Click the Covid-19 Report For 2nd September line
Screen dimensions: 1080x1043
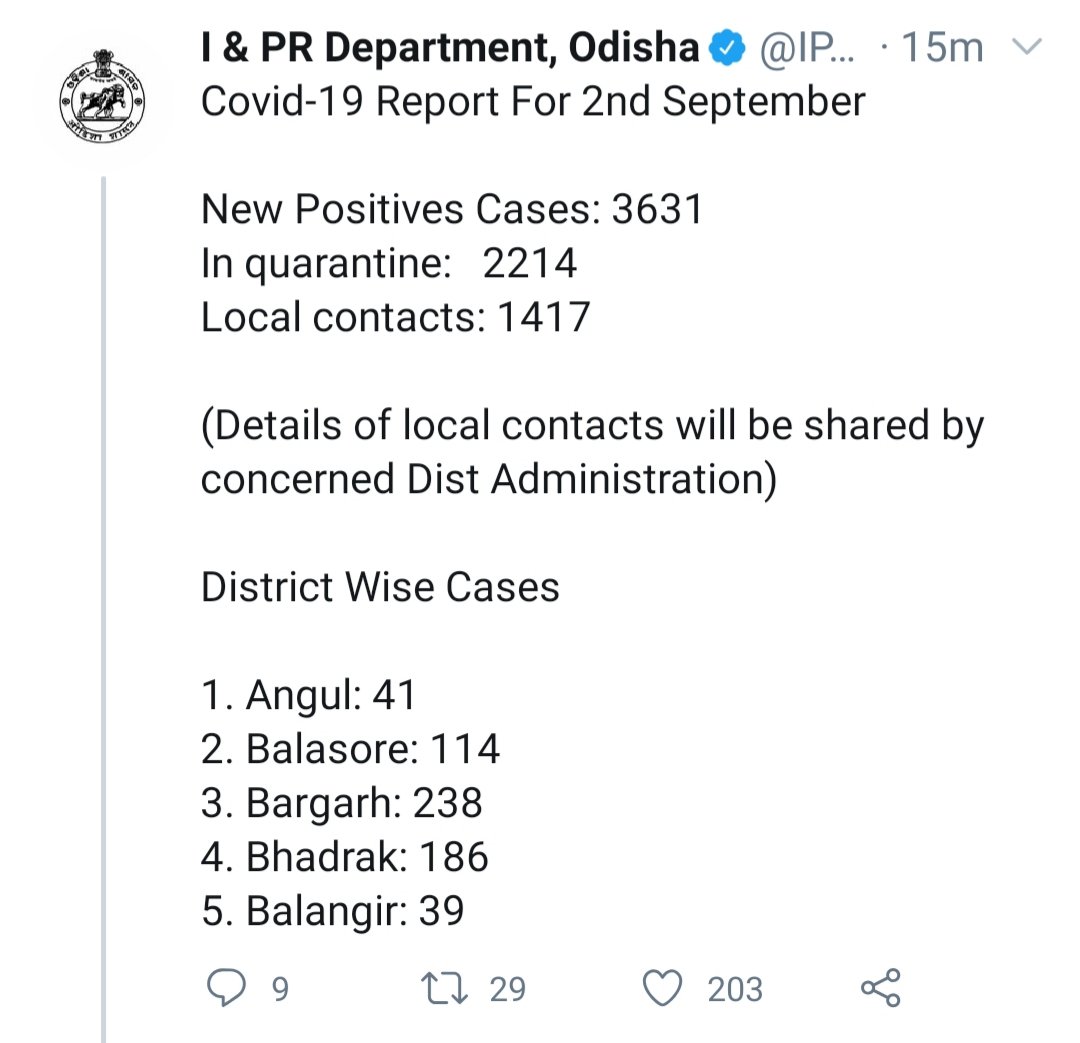tap(533, 102)
